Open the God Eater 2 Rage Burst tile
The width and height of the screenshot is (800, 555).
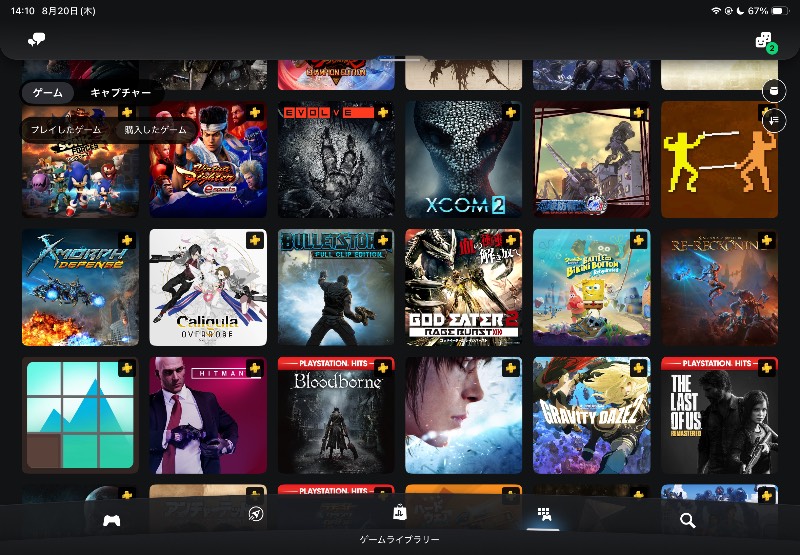(464, 287)
